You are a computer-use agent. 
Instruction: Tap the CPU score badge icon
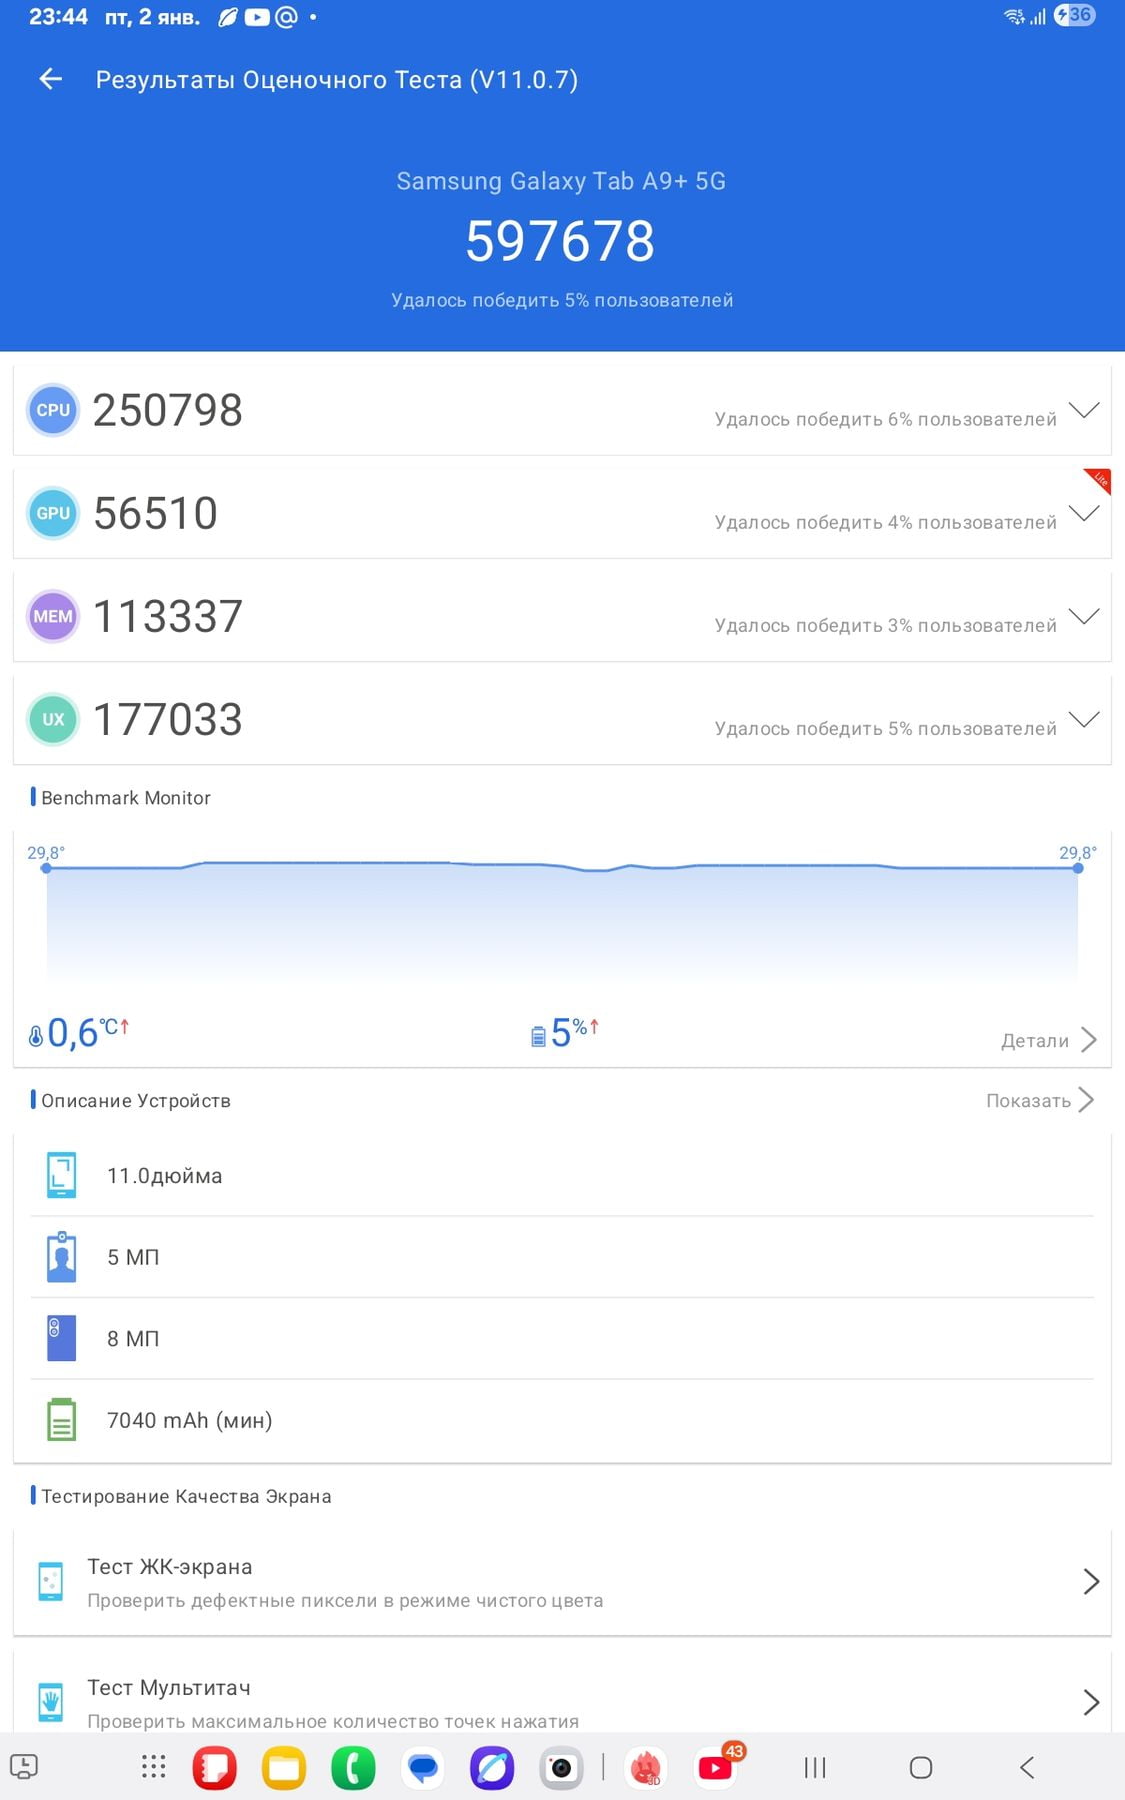[53, 410]
